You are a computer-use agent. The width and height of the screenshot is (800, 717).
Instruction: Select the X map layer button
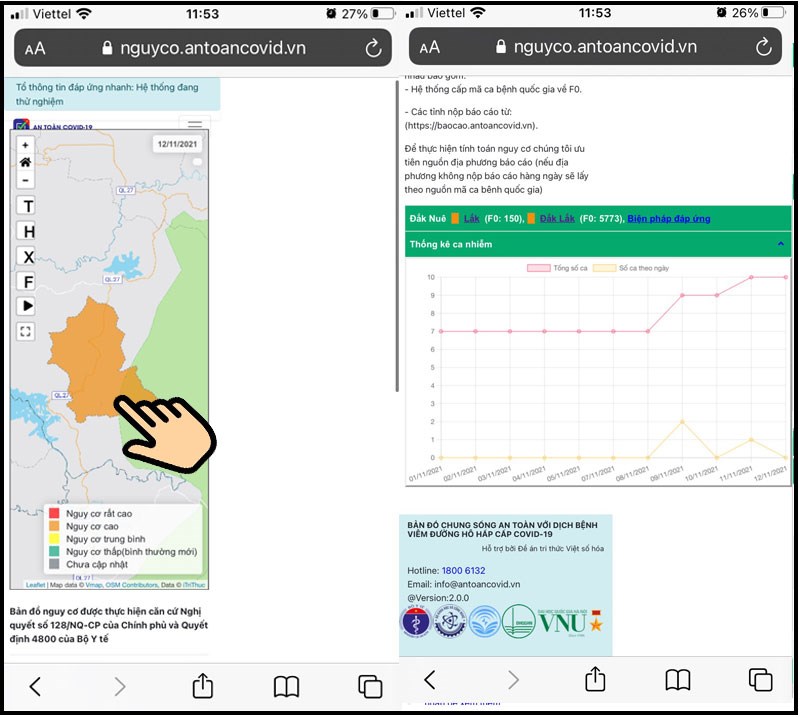point(26,256)
